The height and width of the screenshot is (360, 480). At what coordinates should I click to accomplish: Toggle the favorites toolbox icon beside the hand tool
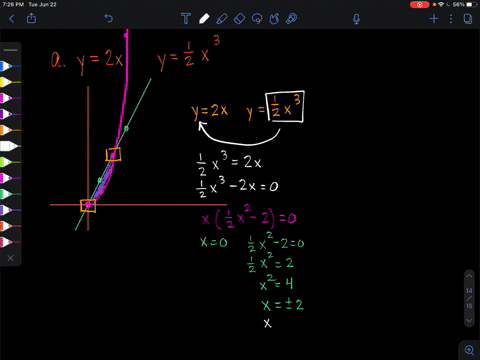pyautogui.click(x=292, y=19)
